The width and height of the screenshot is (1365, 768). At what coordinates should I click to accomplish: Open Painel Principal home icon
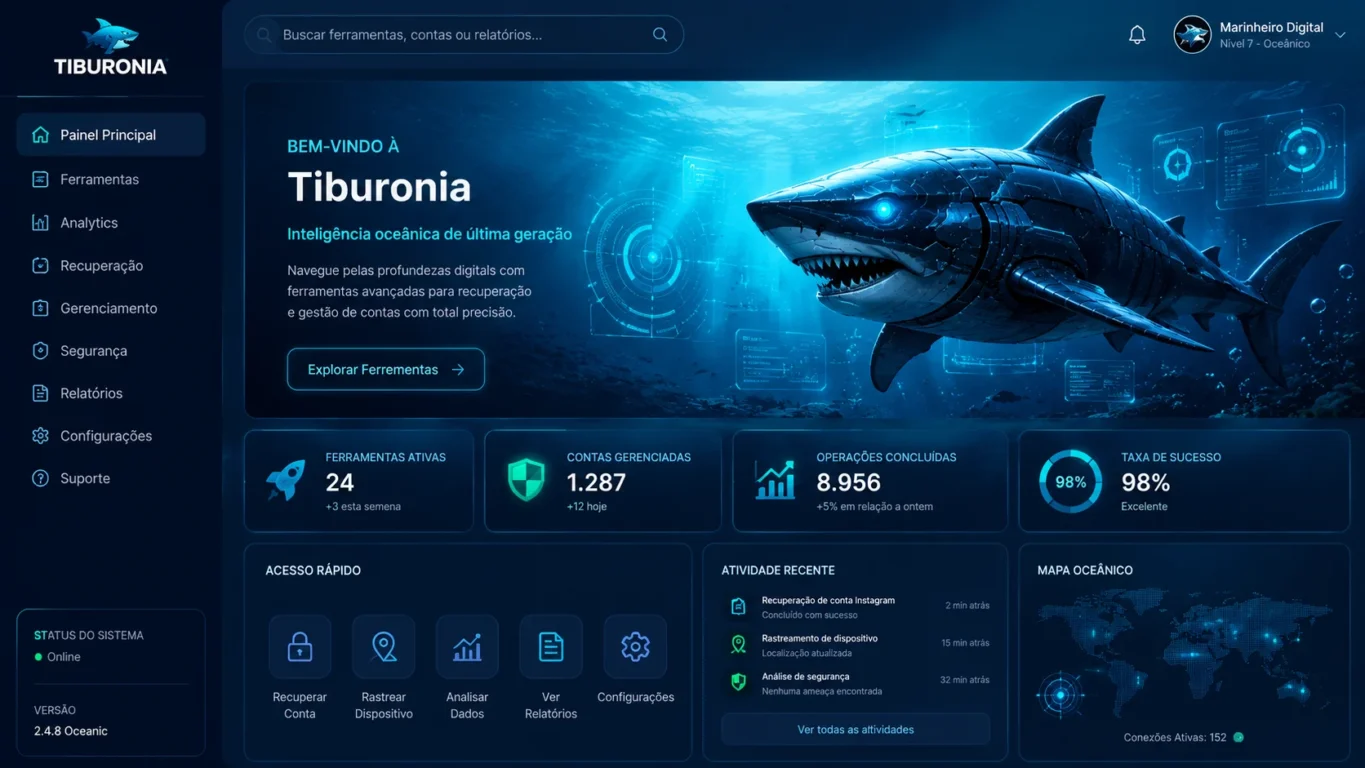coord(40,135)
